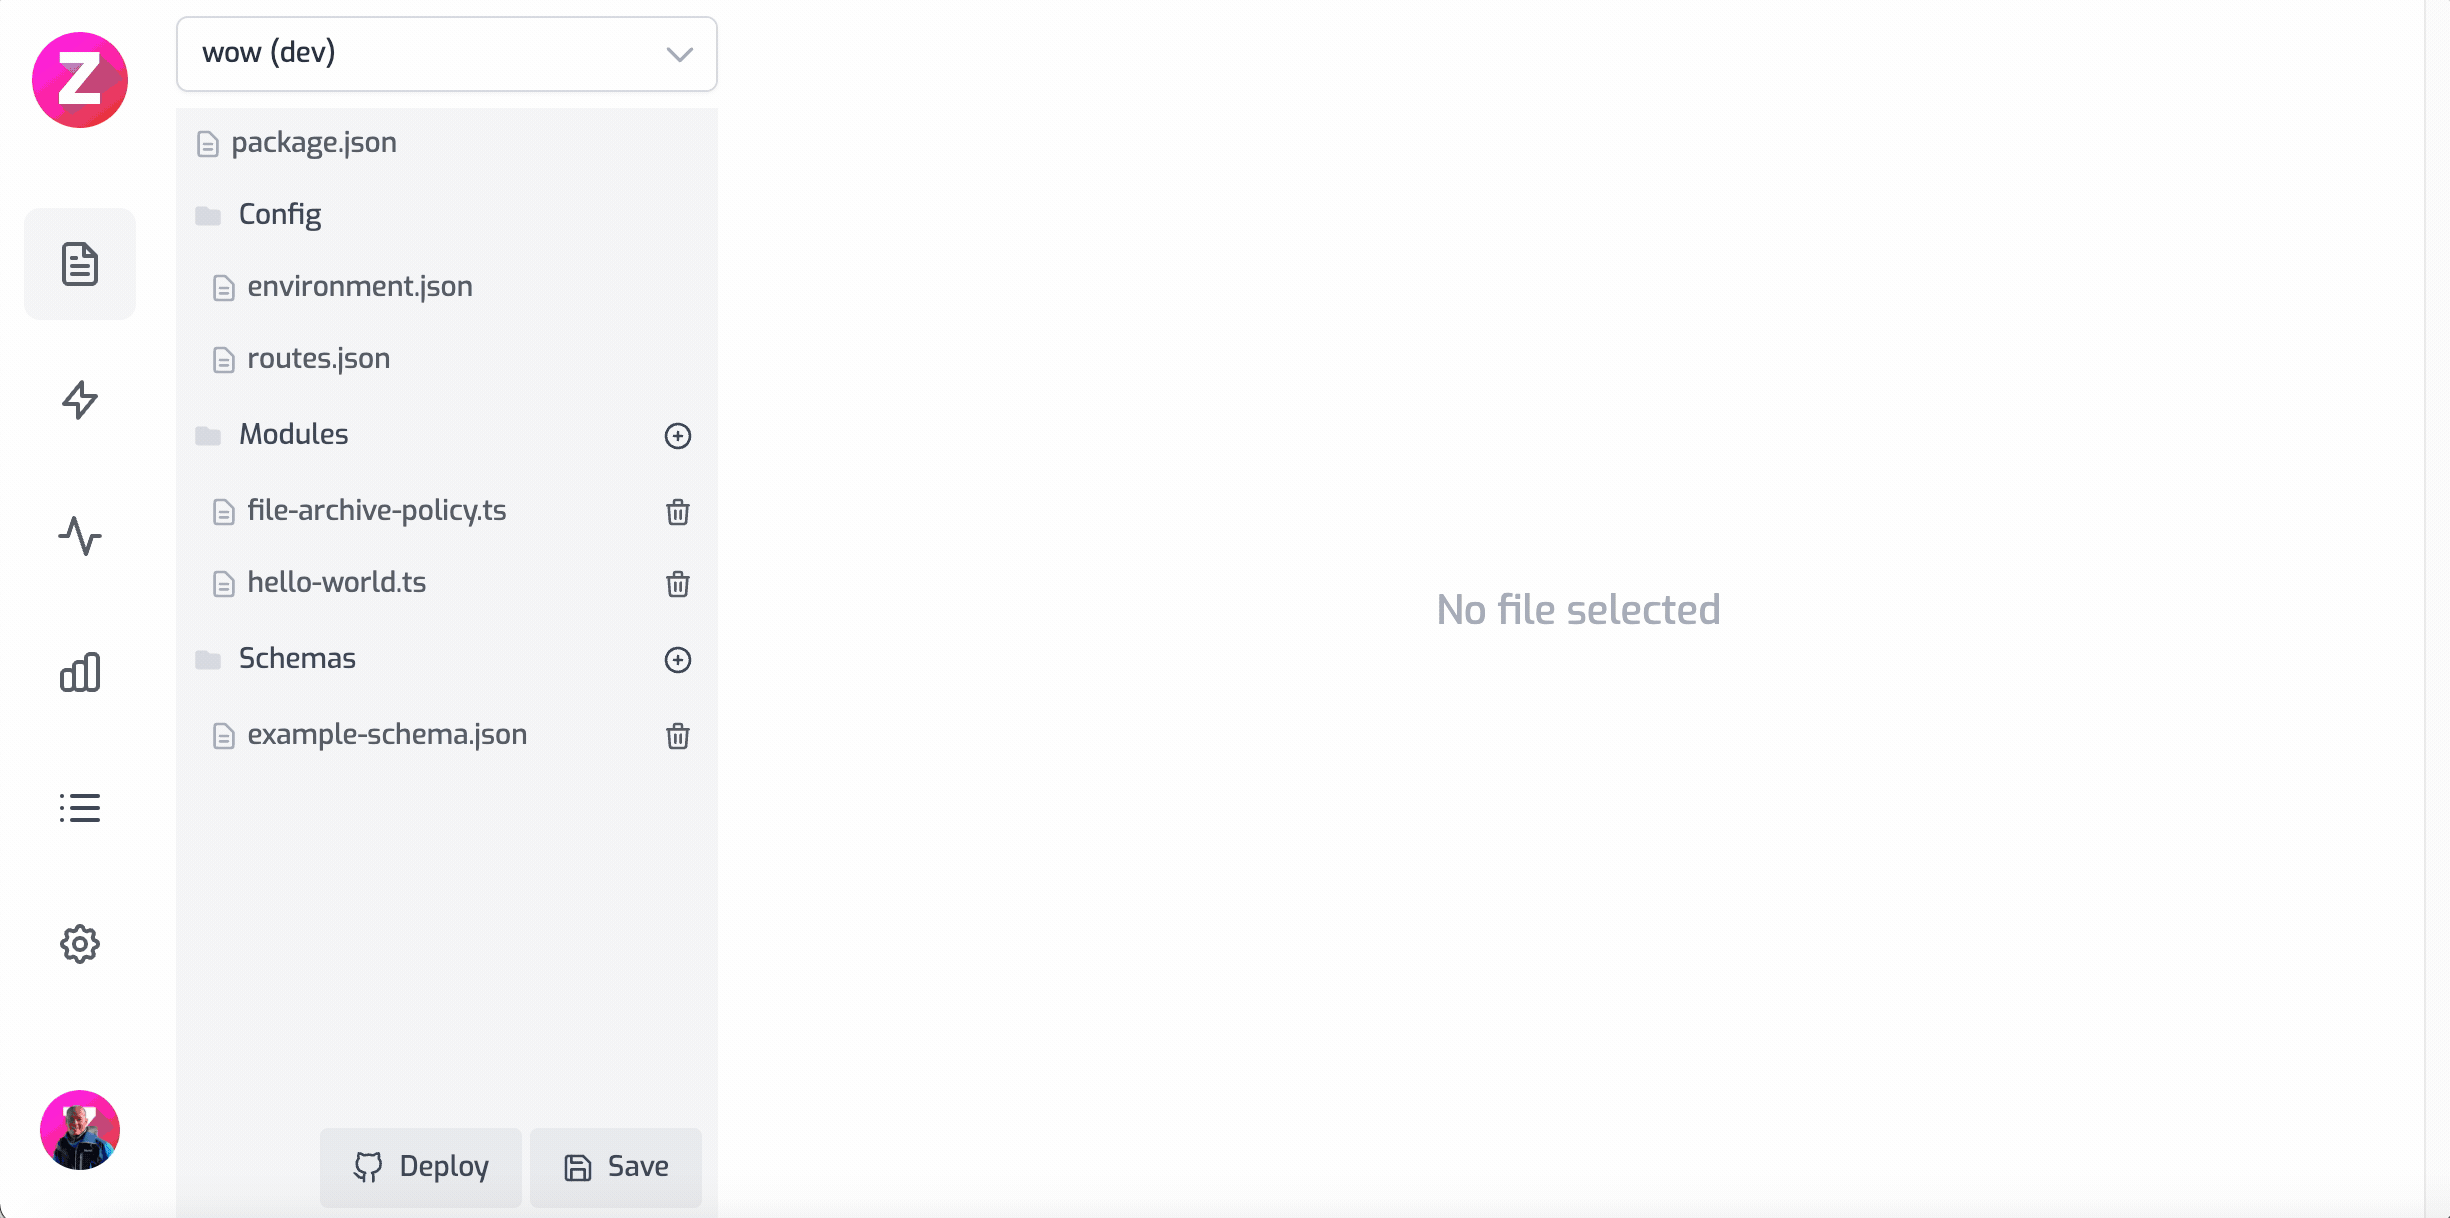Open the wow (dev) project dropdown
The image size is (2450, 1218).
[447, 54]
